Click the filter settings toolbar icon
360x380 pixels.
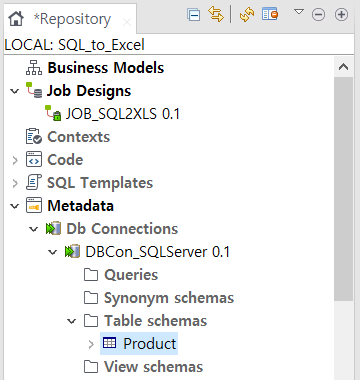pyautogui.click(x=270, y=14)
